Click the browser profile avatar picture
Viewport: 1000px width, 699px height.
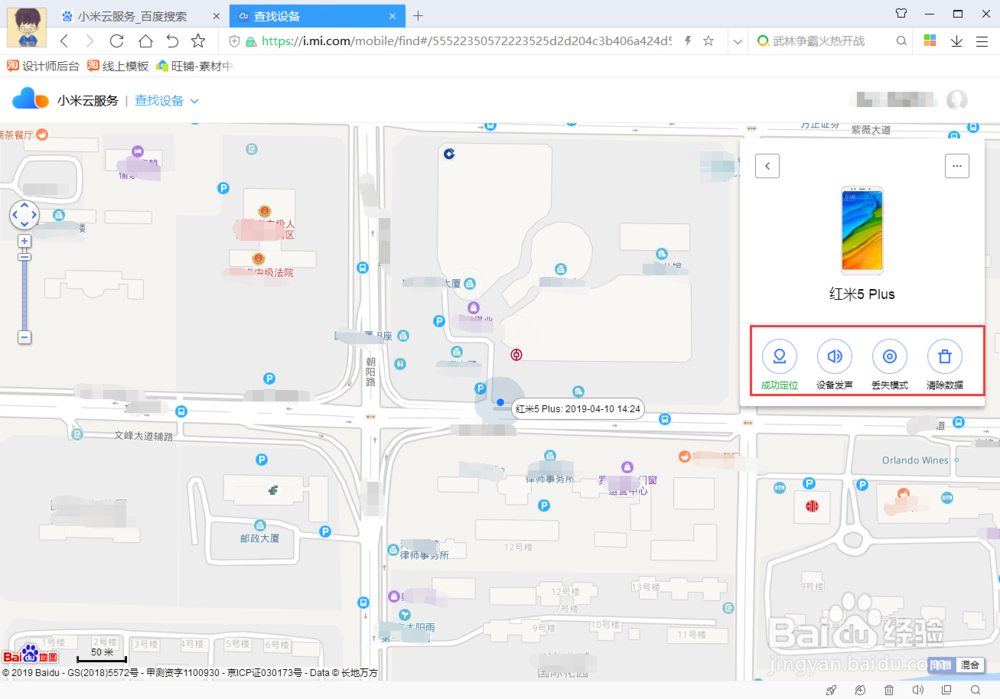[x=27, y=27]
